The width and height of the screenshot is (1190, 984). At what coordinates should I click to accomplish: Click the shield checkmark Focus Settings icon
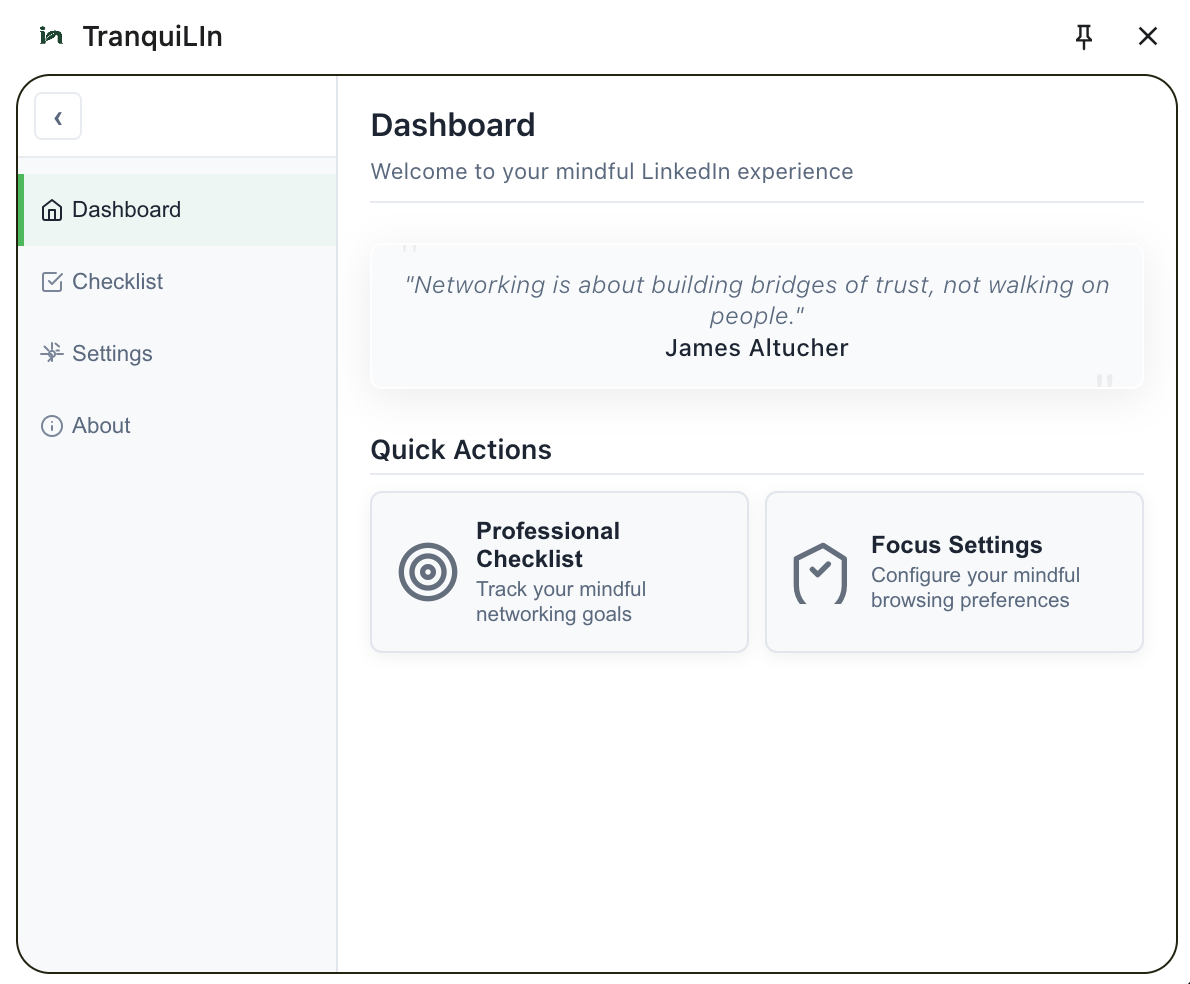pyautogui.click(x=820, y=573)
